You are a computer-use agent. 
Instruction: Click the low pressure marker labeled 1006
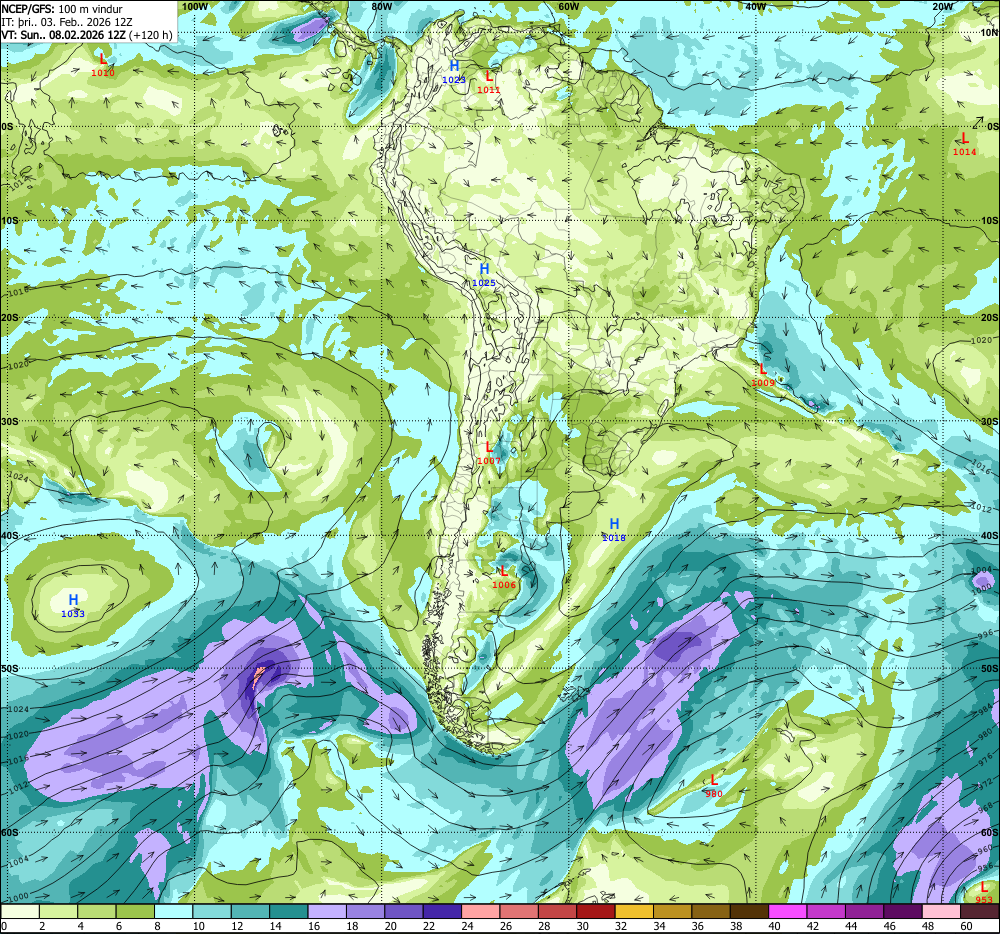(504, 577)
